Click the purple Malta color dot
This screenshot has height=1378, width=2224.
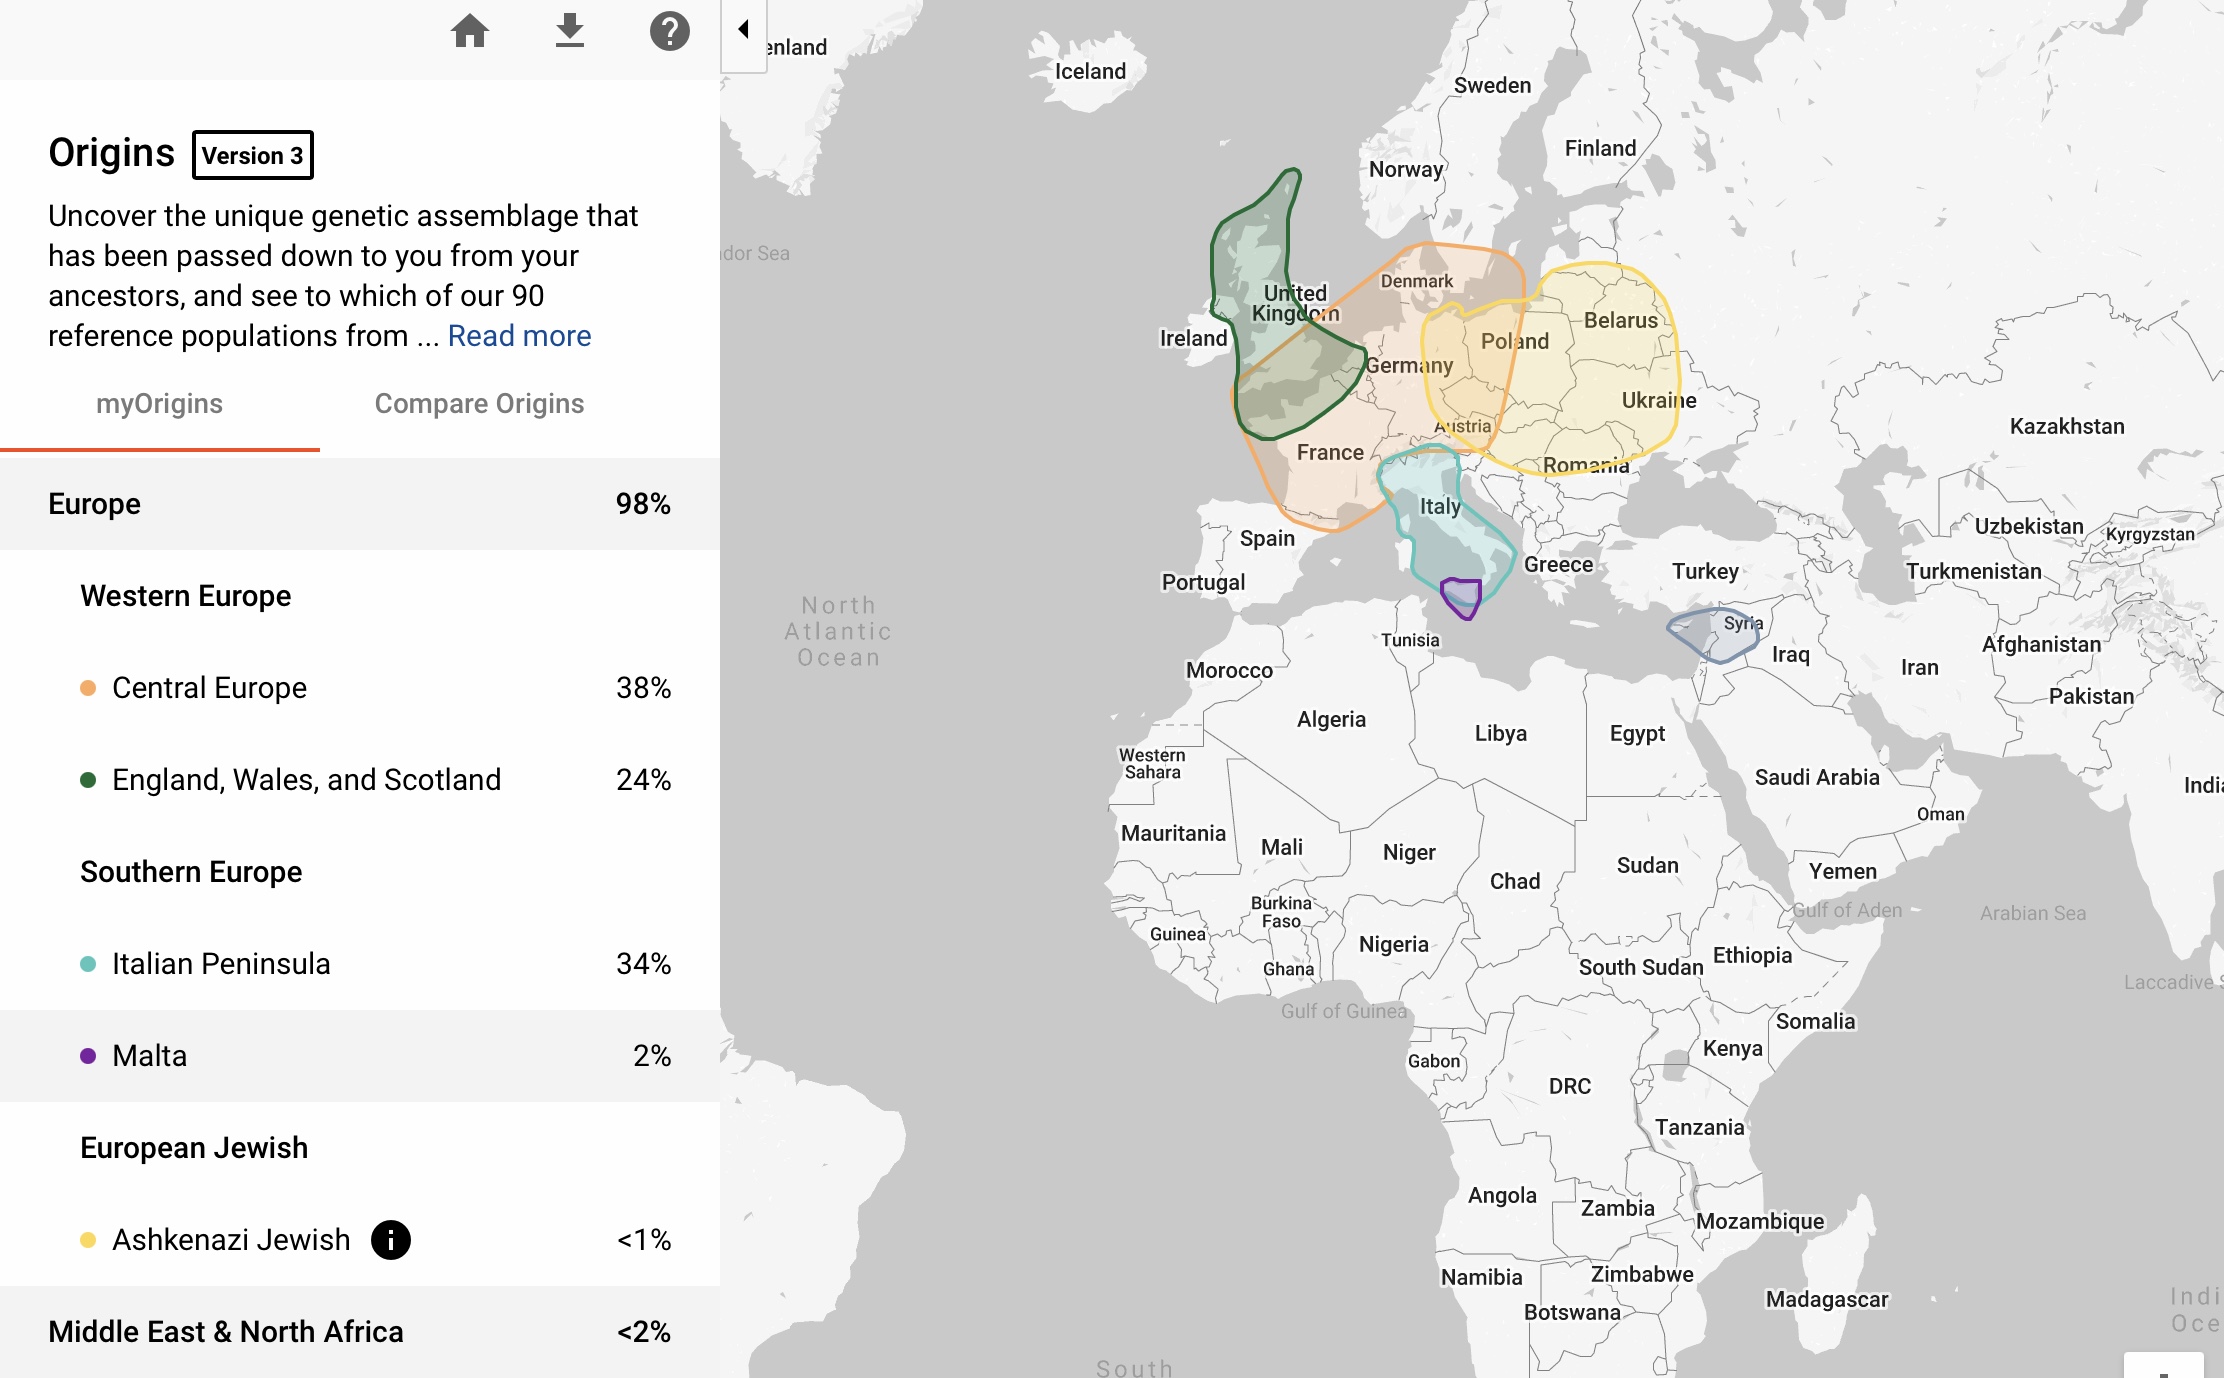coord(88,1056)
